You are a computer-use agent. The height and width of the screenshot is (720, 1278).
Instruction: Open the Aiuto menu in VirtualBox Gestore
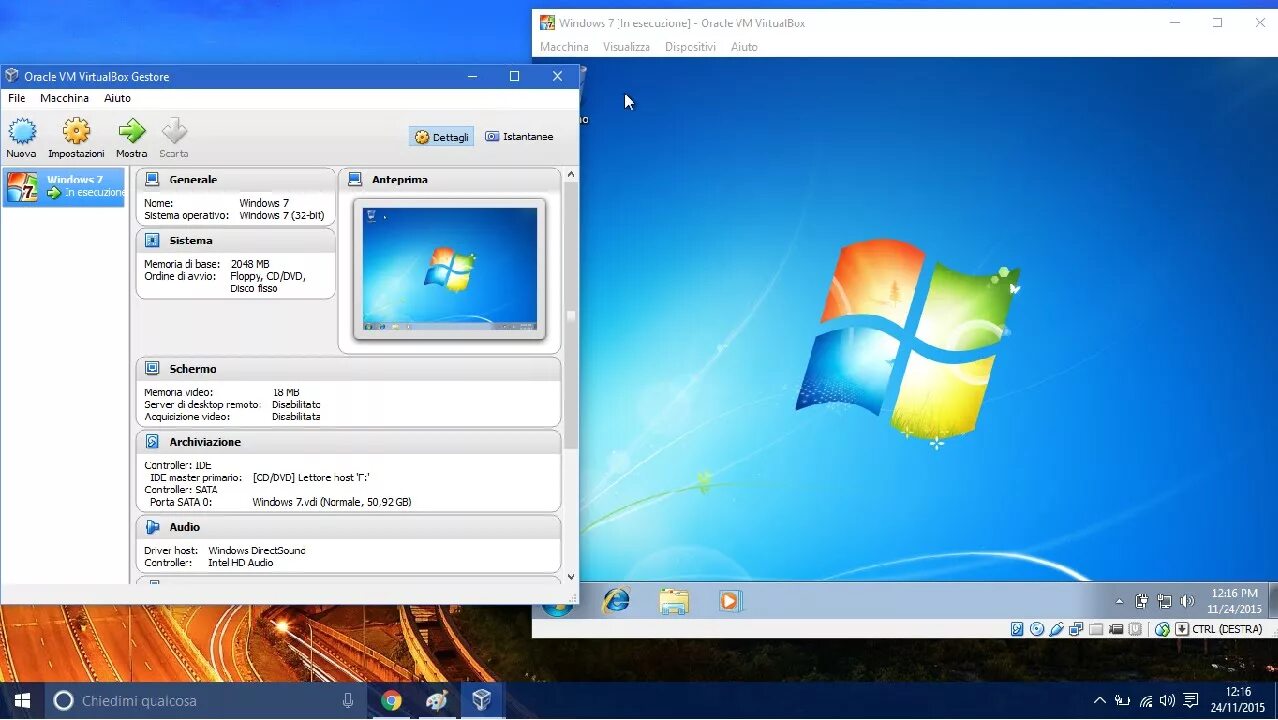pyautogui.click(x=117, y=98)
